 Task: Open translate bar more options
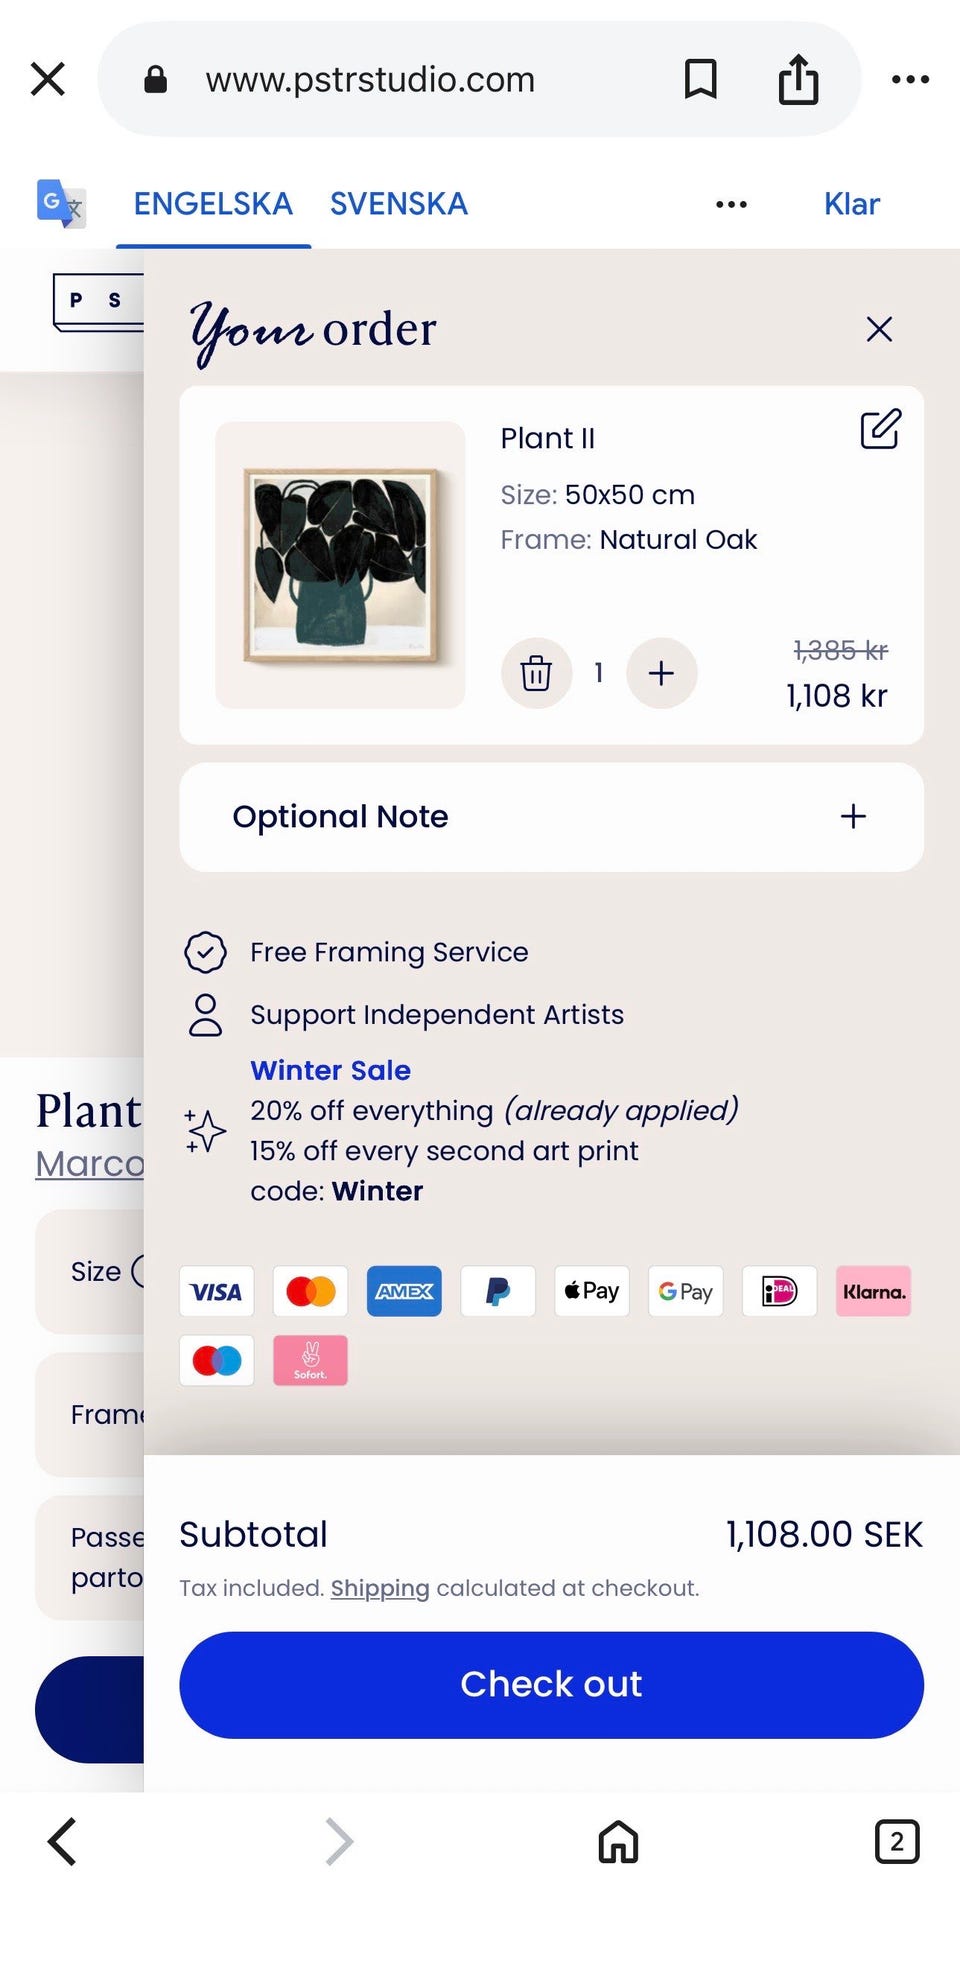[x=731, y=204]
